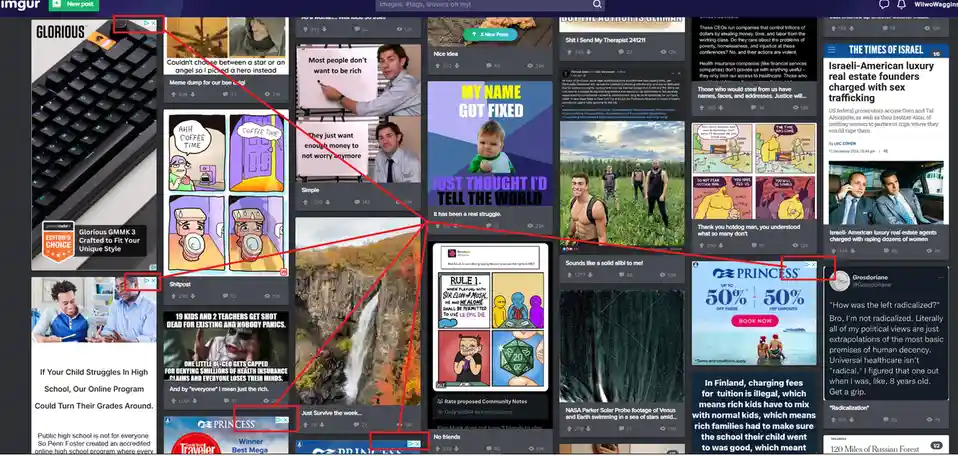Open the My Name Got Fixed meme
The height and width of the screenshot is (456, 958).
pyautogui.click(x=490, y=144)
